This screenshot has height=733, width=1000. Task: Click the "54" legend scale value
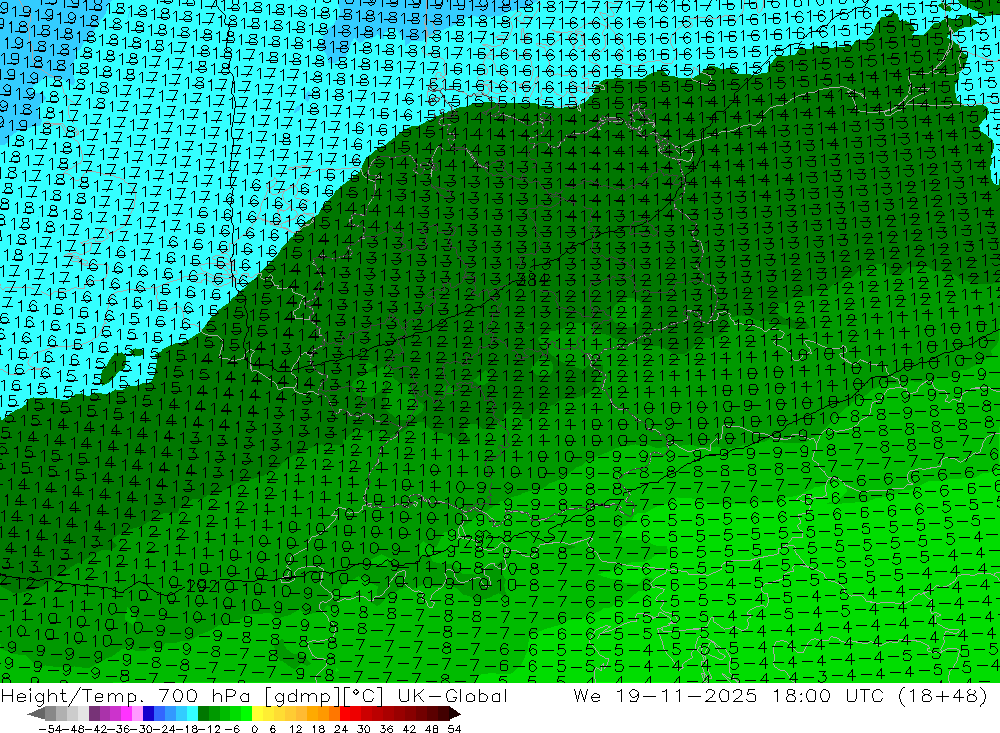click(454, 729)
